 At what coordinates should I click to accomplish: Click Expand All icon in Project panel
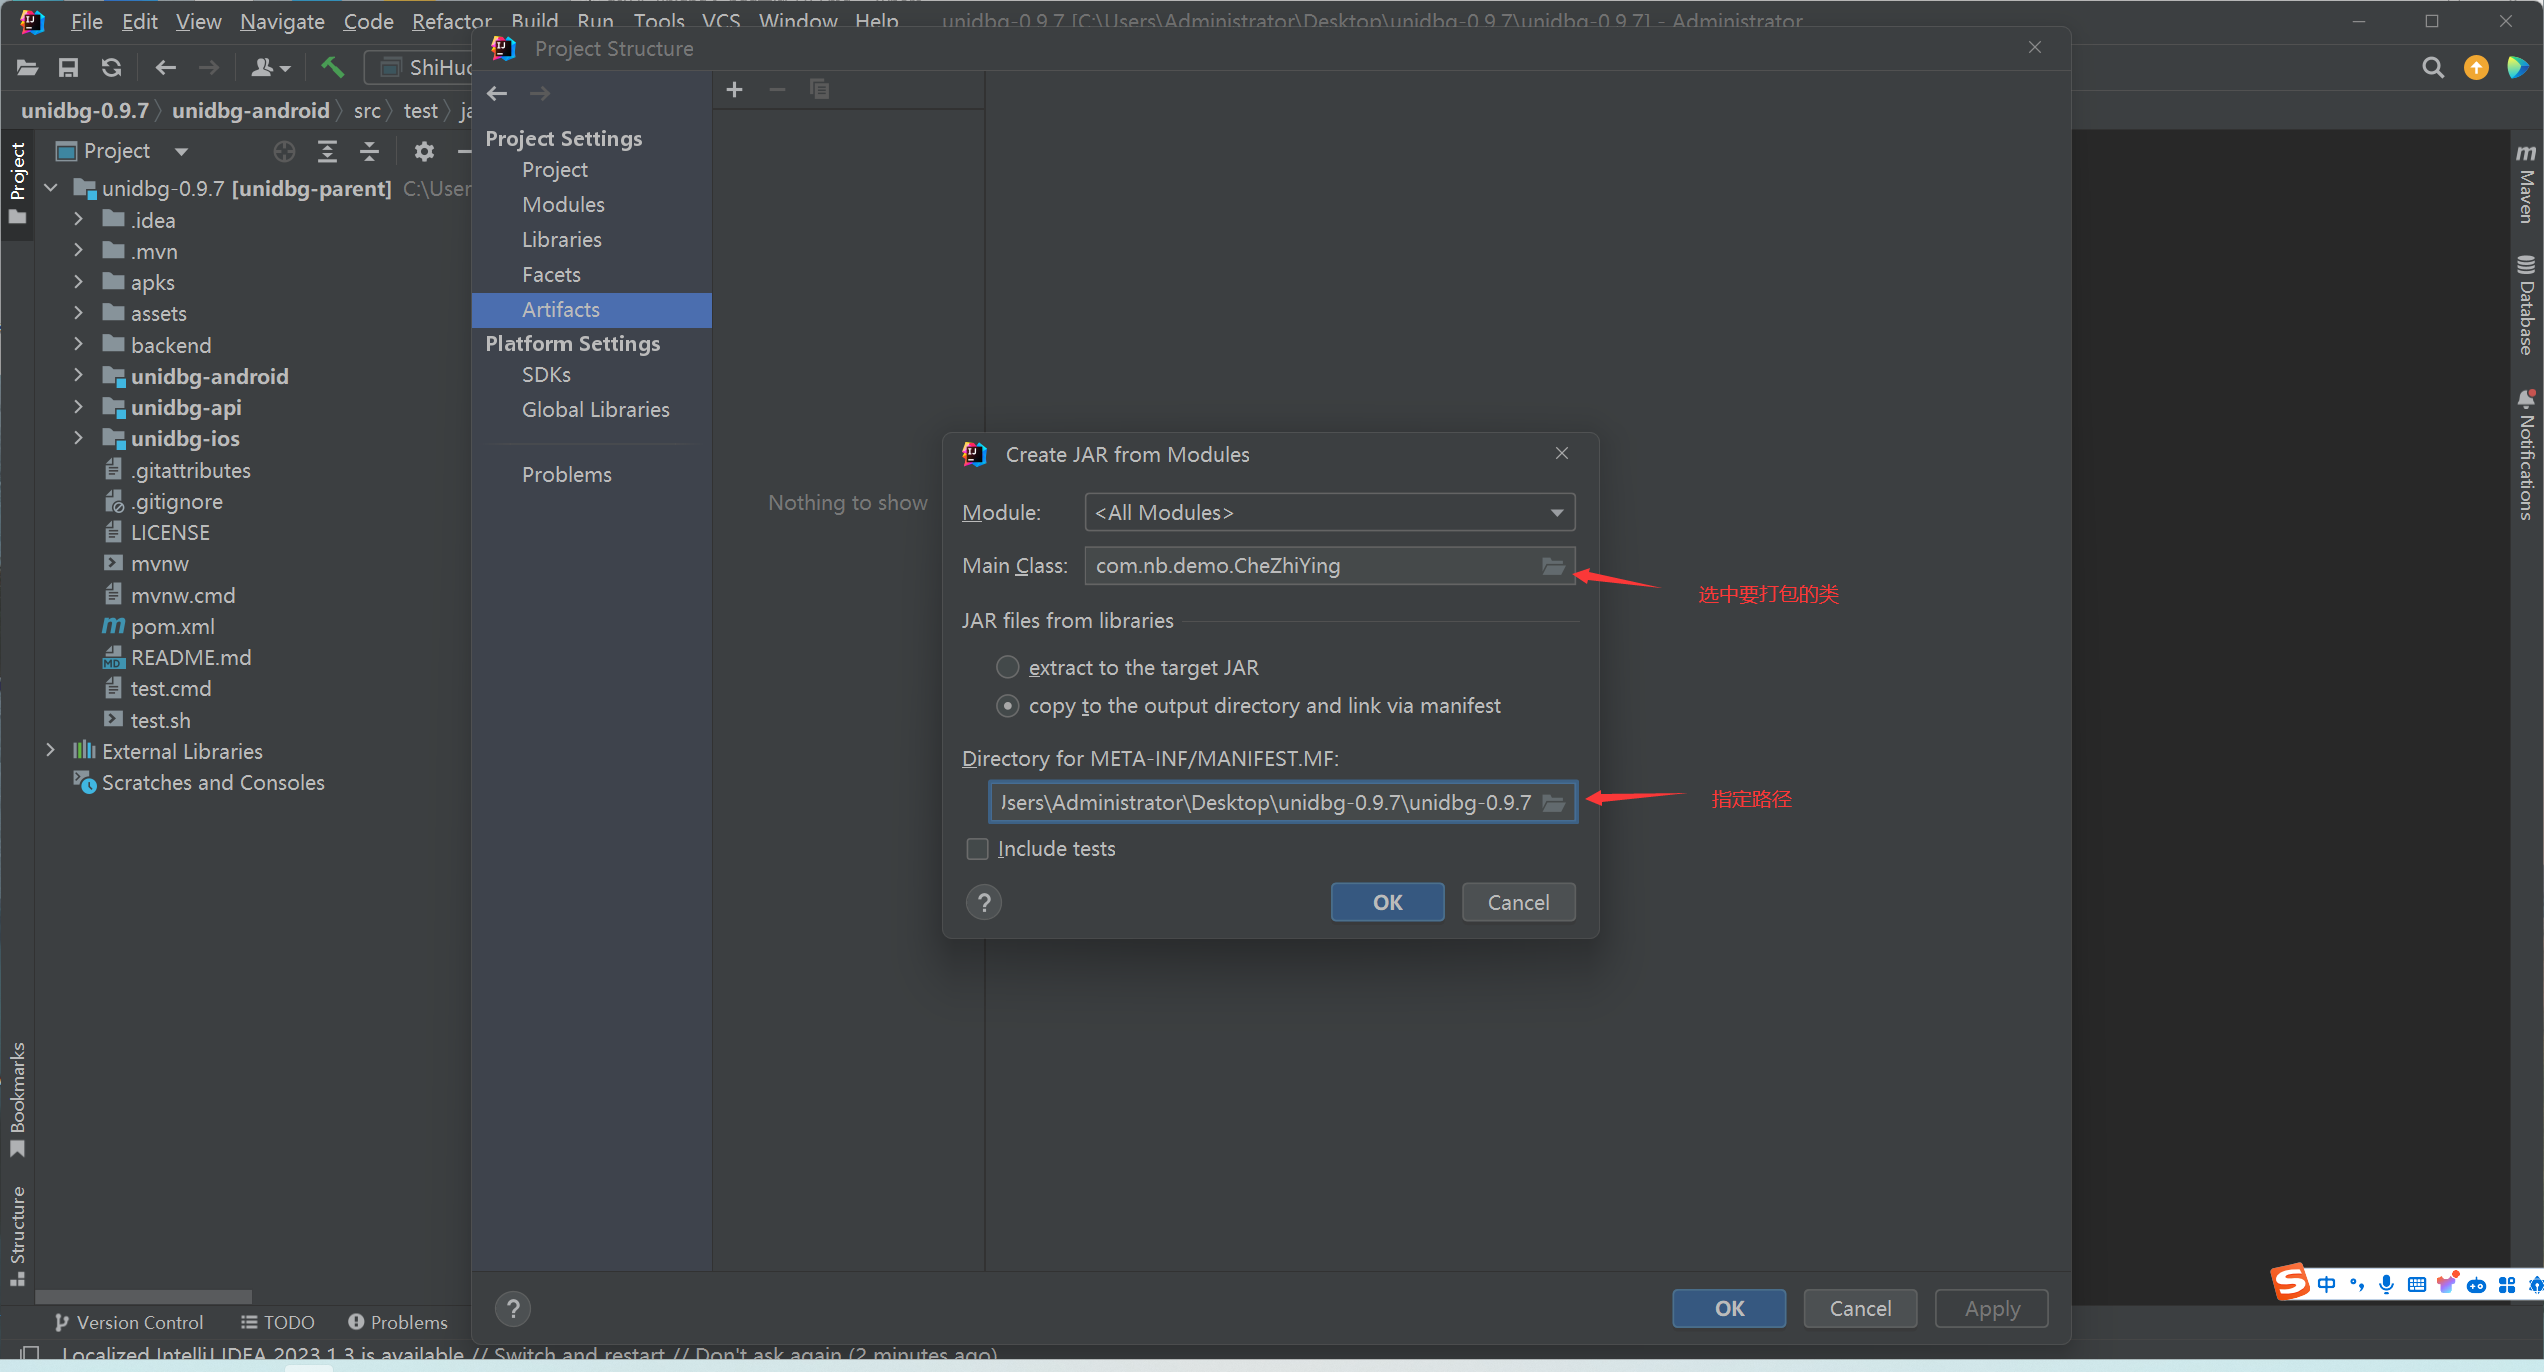(x=327, y=151)
